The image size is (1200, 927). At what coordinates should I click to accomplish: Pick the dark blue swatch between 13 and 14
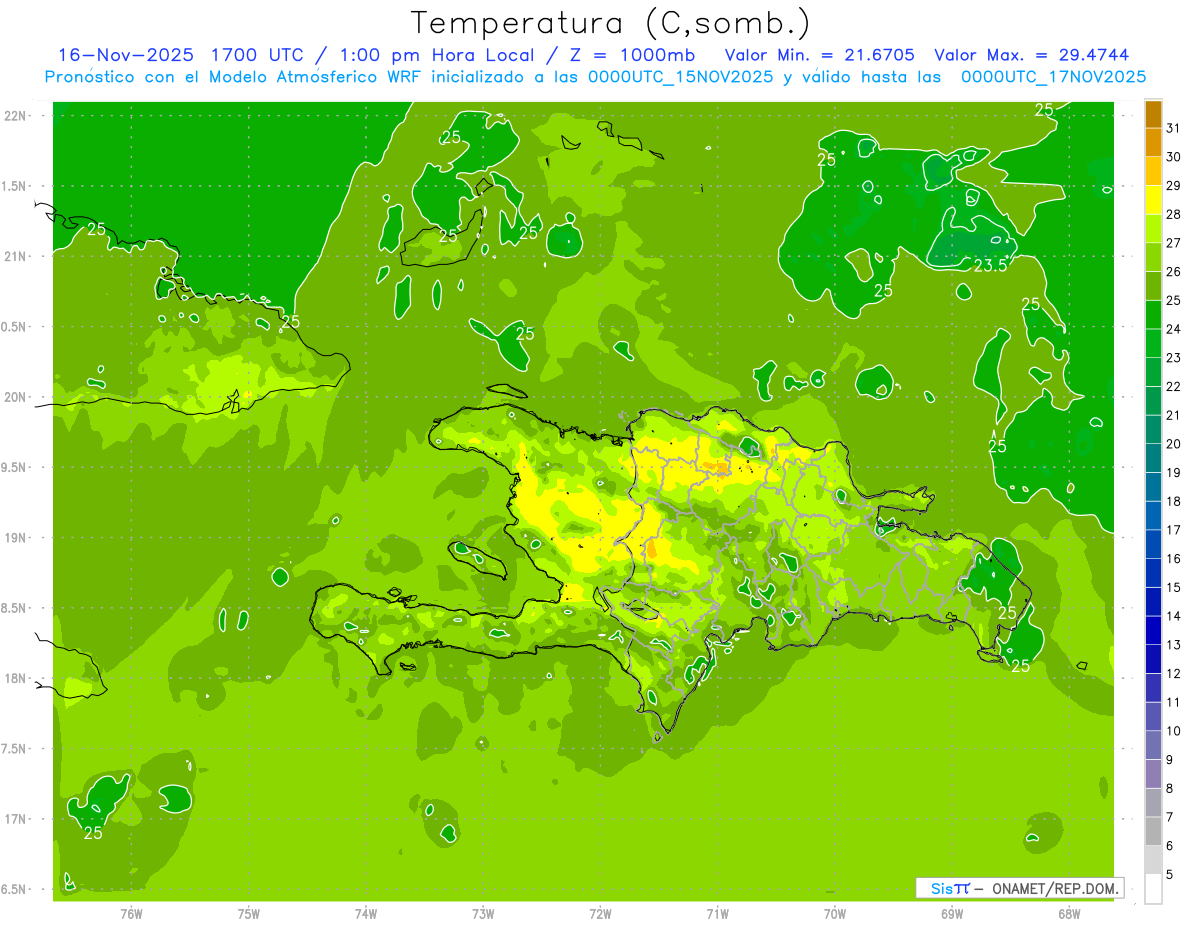click(1153, 630)
